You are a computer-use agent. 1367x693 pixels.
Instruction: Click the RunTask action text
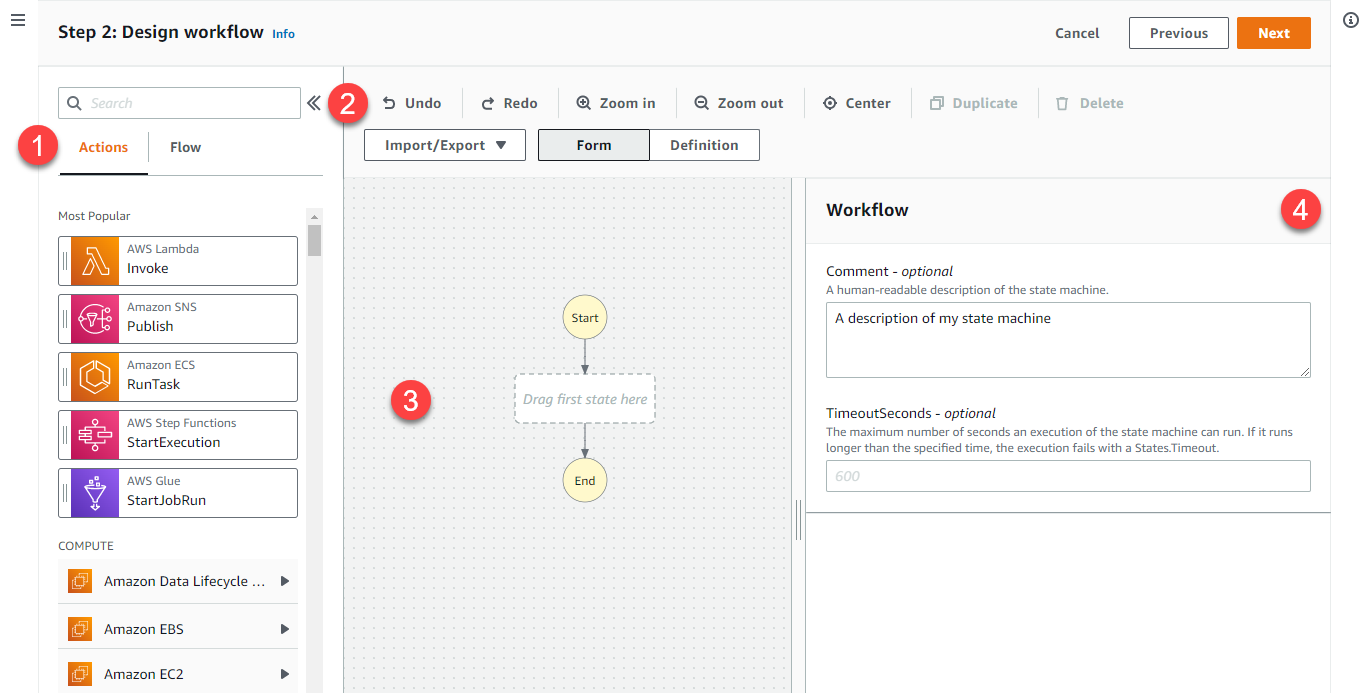click(154, 385)
